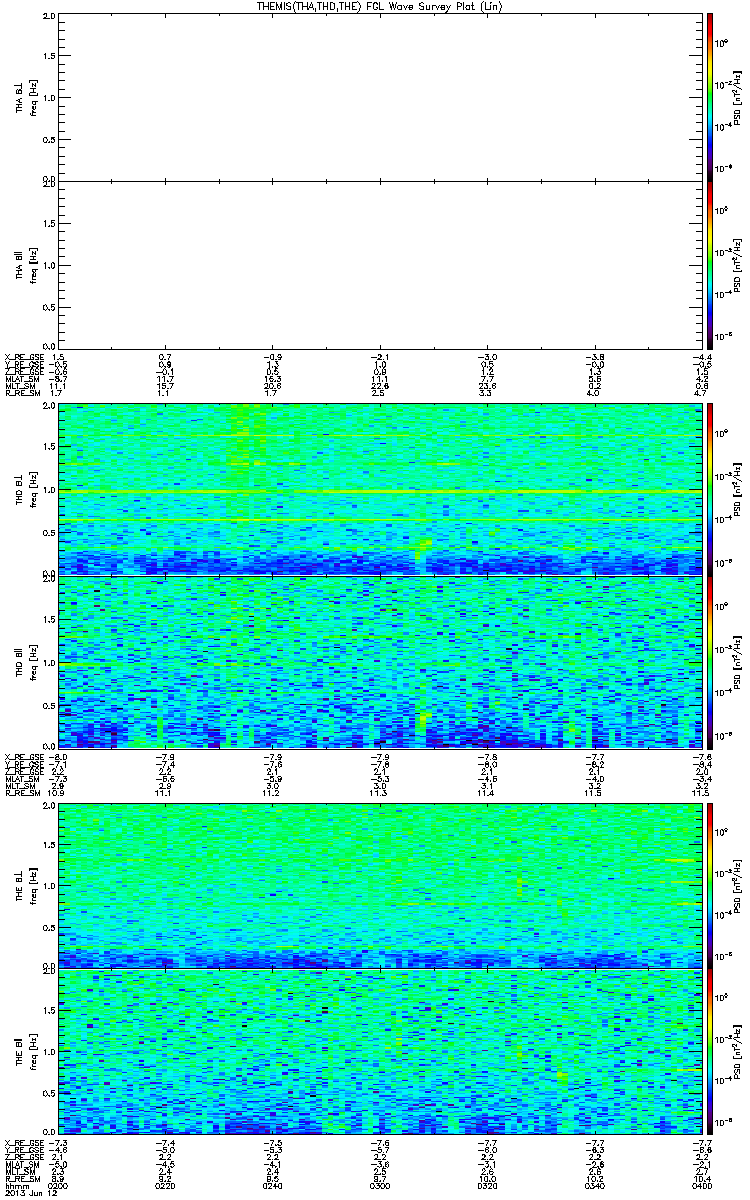The height and width of the screenshot is (1200, 750).
Task: Click the '0240' time tick label at bottom
Action: click(x=273, y=1186)
